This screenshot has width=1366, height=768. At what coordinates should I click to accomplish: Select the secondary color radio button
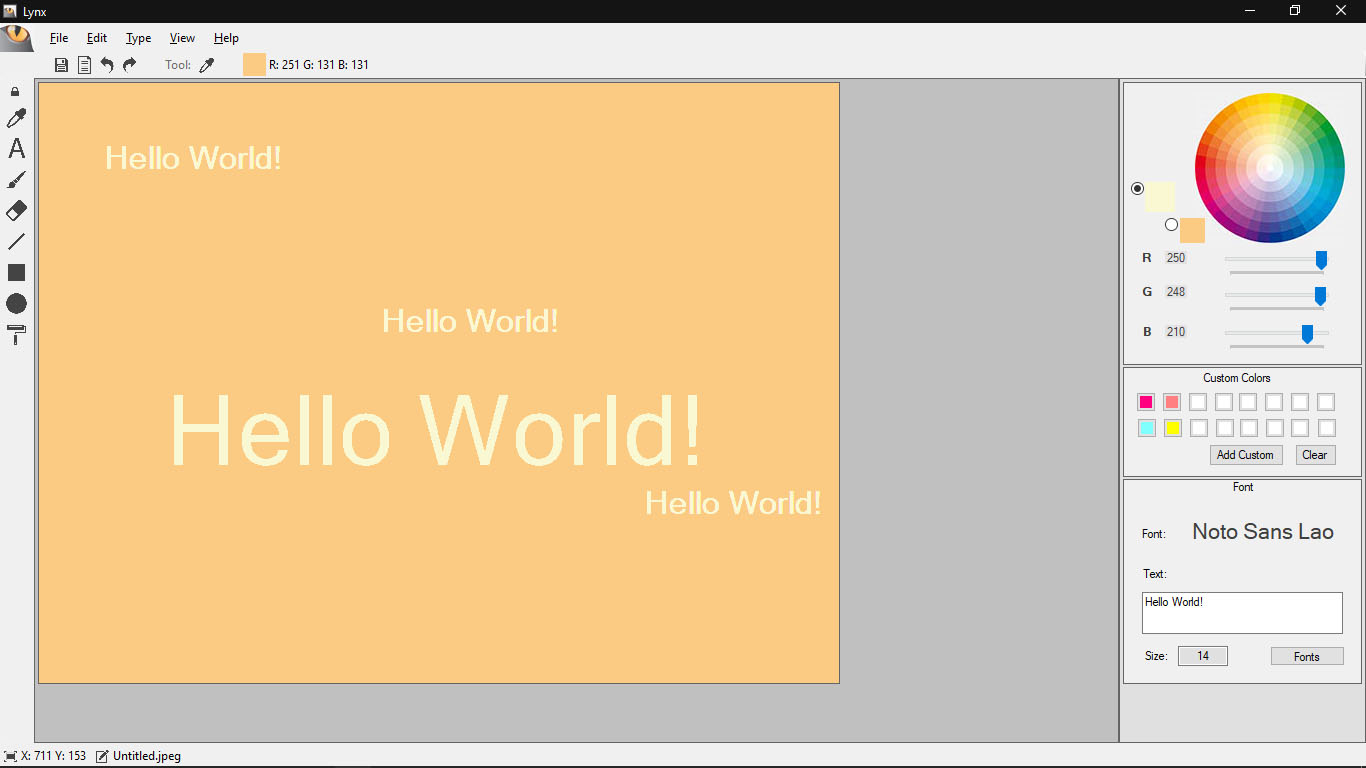point(1171,225)
